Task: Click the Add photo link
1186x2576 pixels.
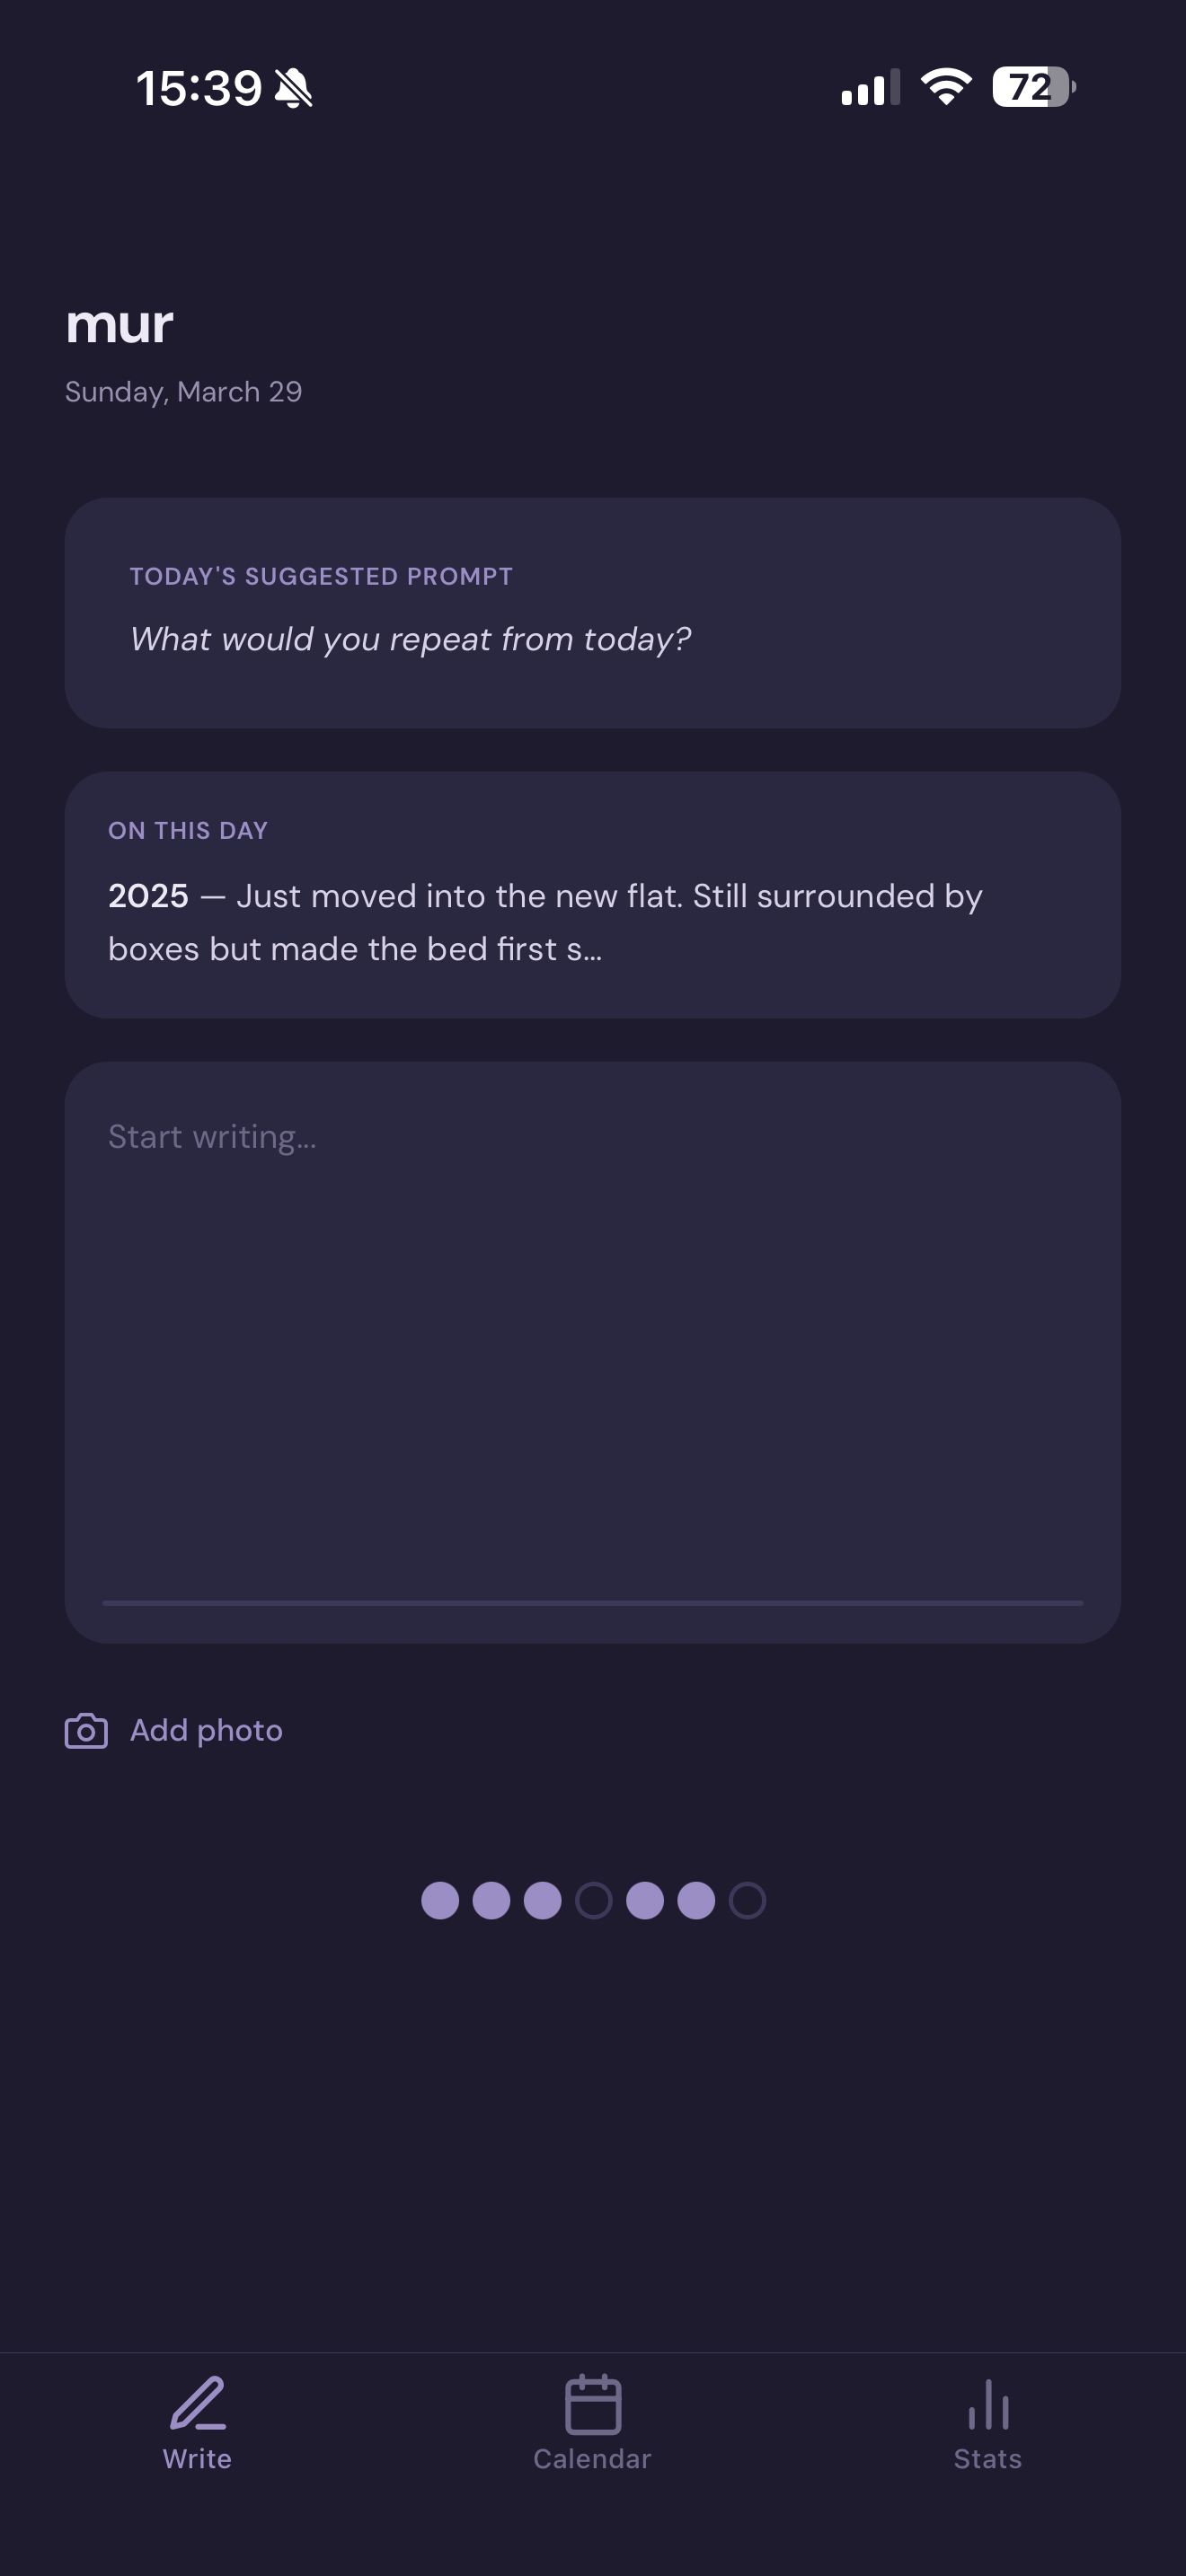Action: [x=206, y=1729]
